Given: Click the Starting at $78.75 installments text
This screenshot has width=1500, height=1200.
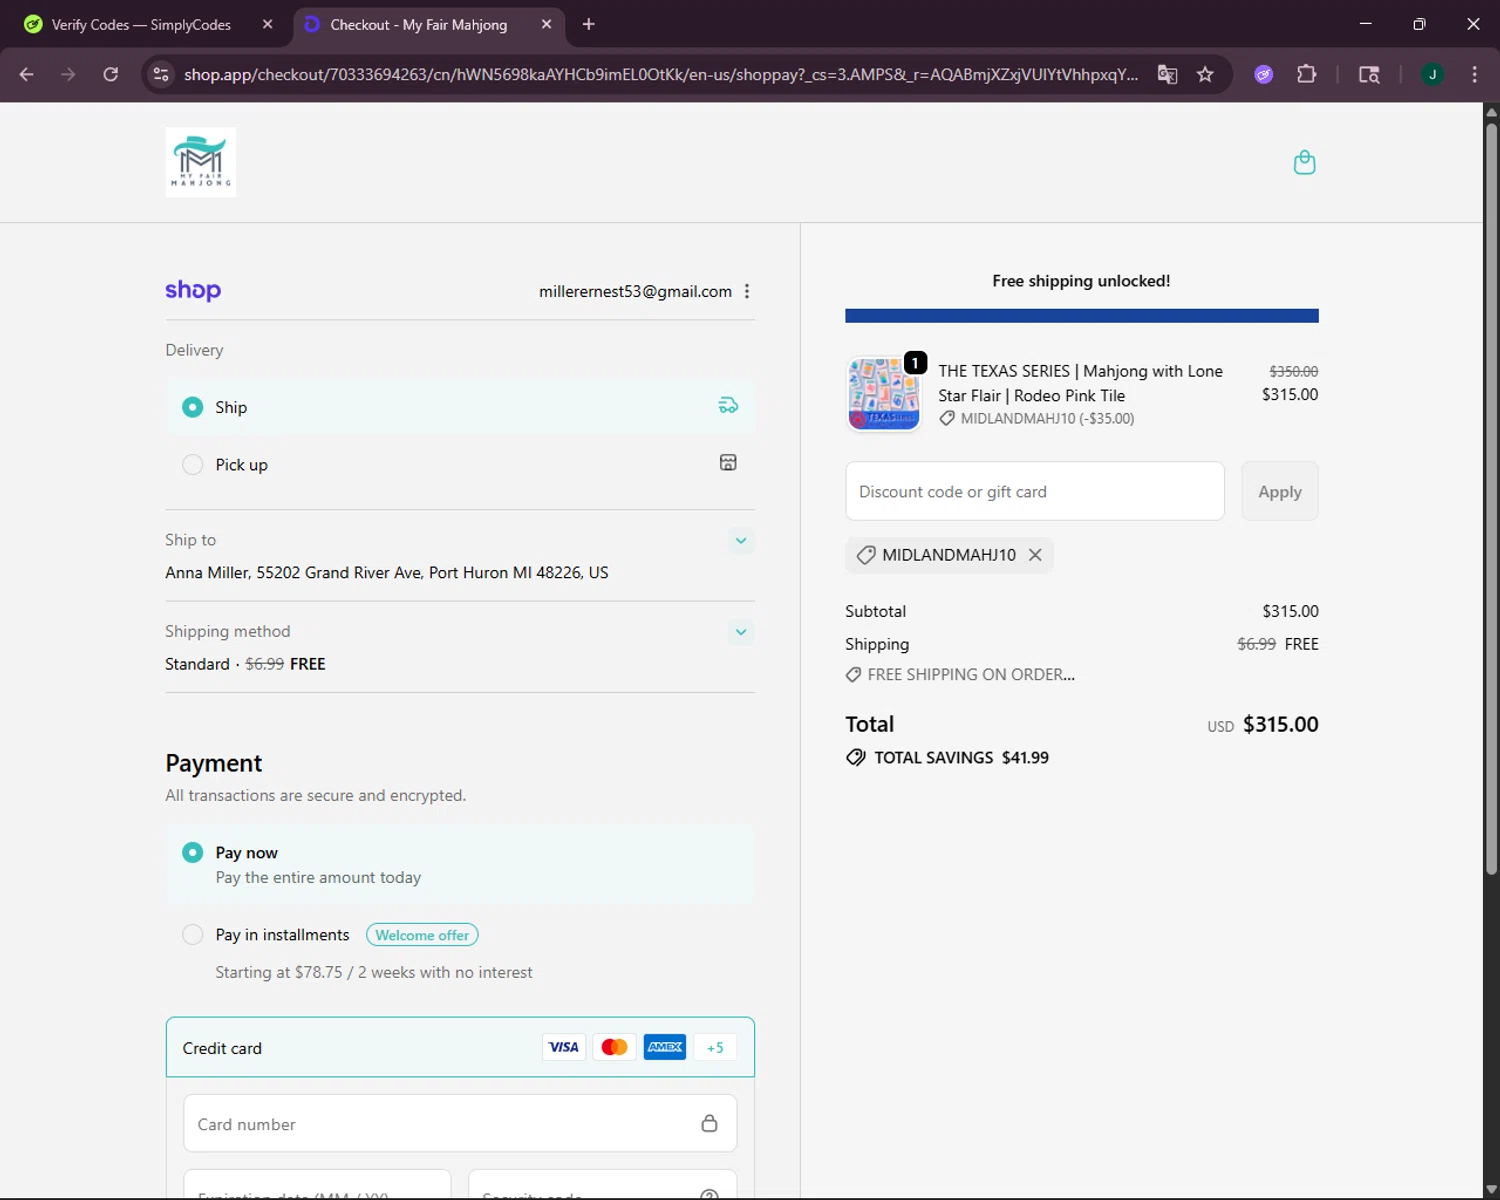Looking at the screenshot, I should coord(374,972).
